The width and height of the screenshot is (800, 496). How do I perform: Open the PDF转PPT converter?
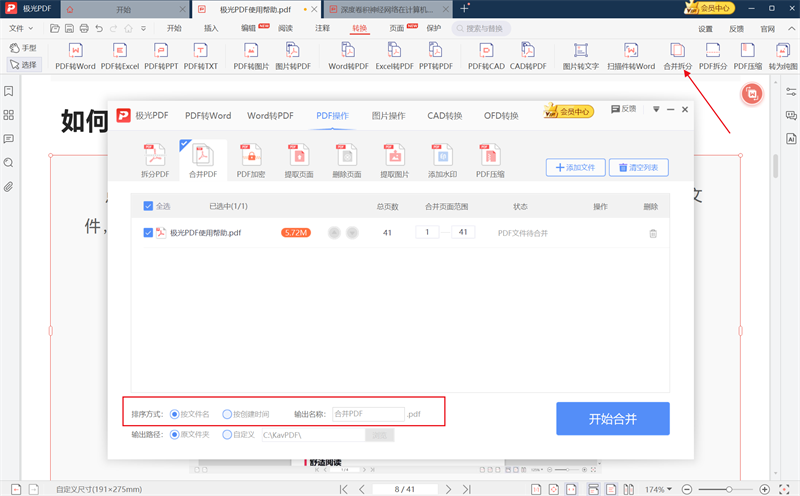[161, 57]
